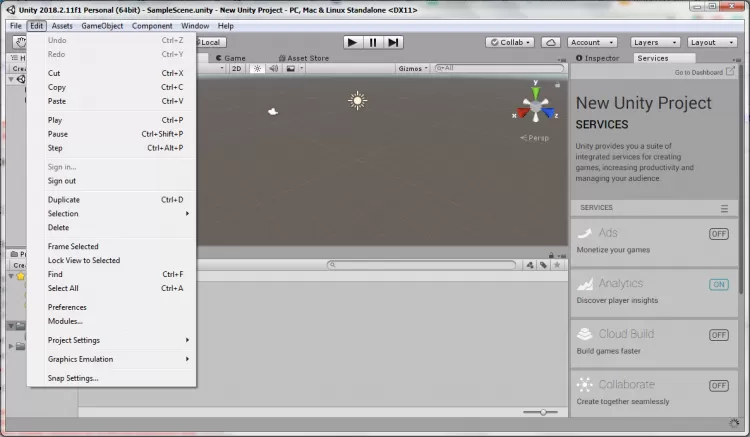Viewport: 750px width, 437px height.
Task: Click the activity spinner in status bar
Action: click(734, 423)
